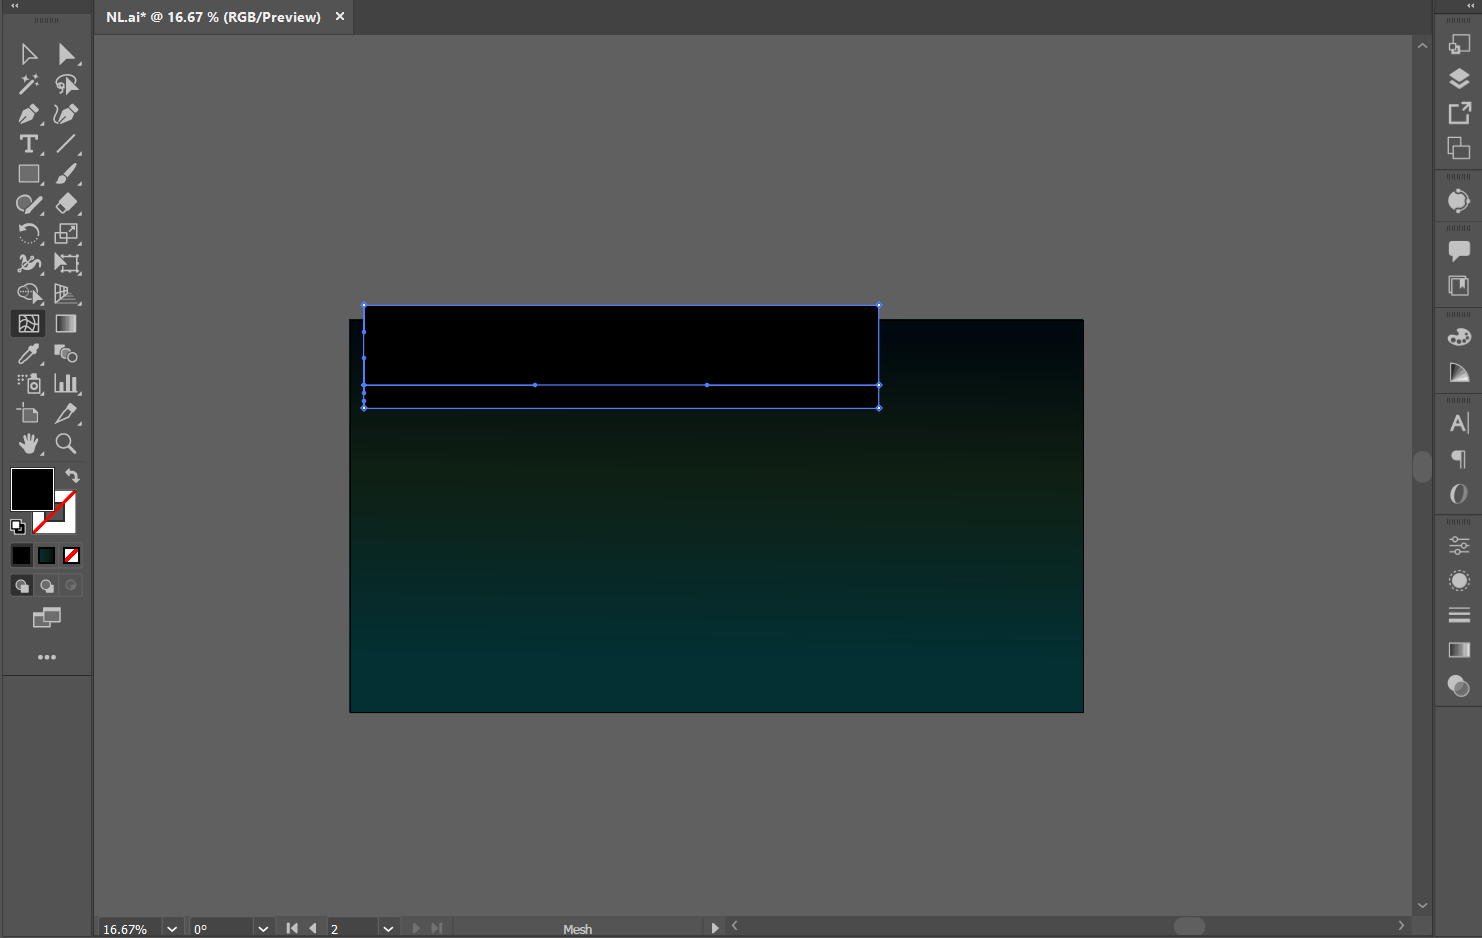Viewport: 1482px width, 938px height.
Task: Open the rotate view angle dropdown
Action: pos(263,928)
